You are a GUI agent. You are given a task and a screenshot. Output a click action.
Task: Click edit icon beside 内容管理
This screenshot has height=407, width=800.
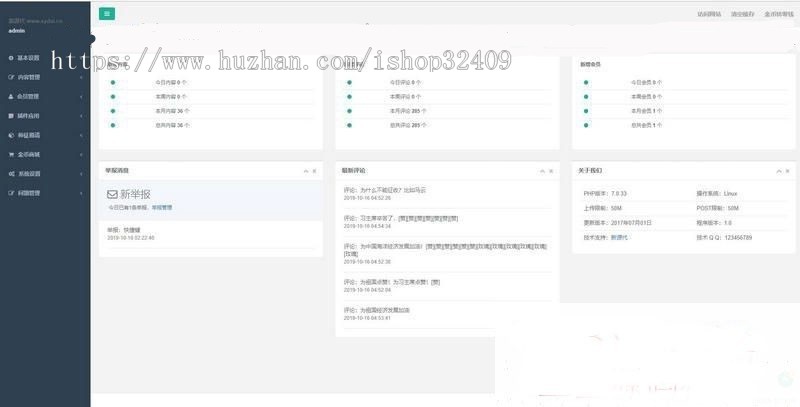coord(11,78)
